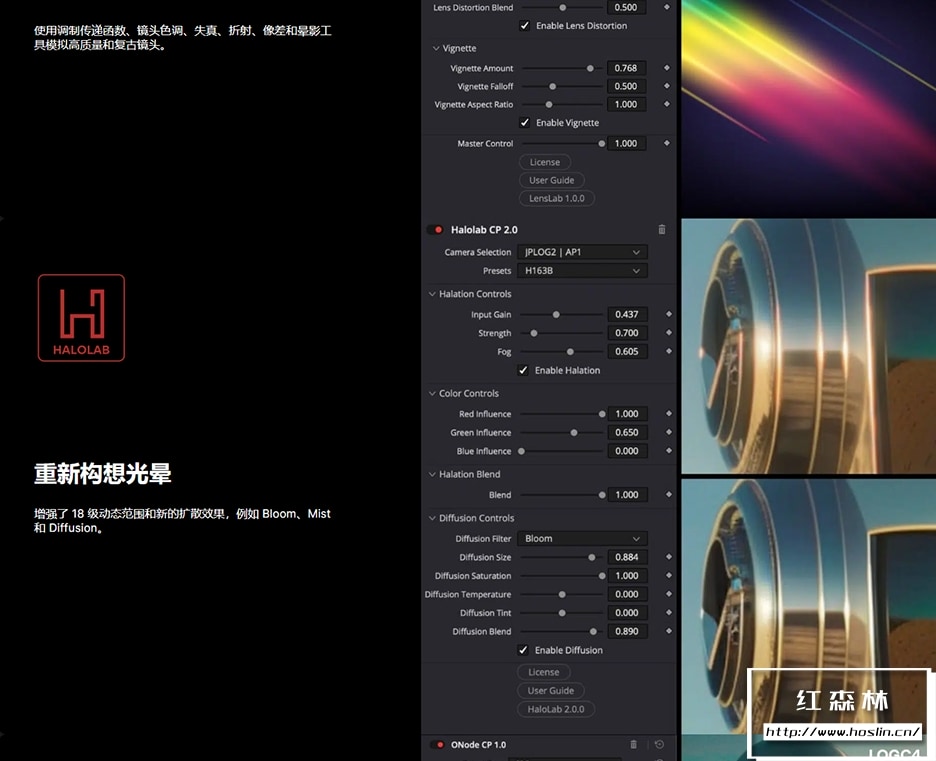Click keyframe diamond for Diffusion Blend
The image size is (936, 761).
(x=669, y=631)
